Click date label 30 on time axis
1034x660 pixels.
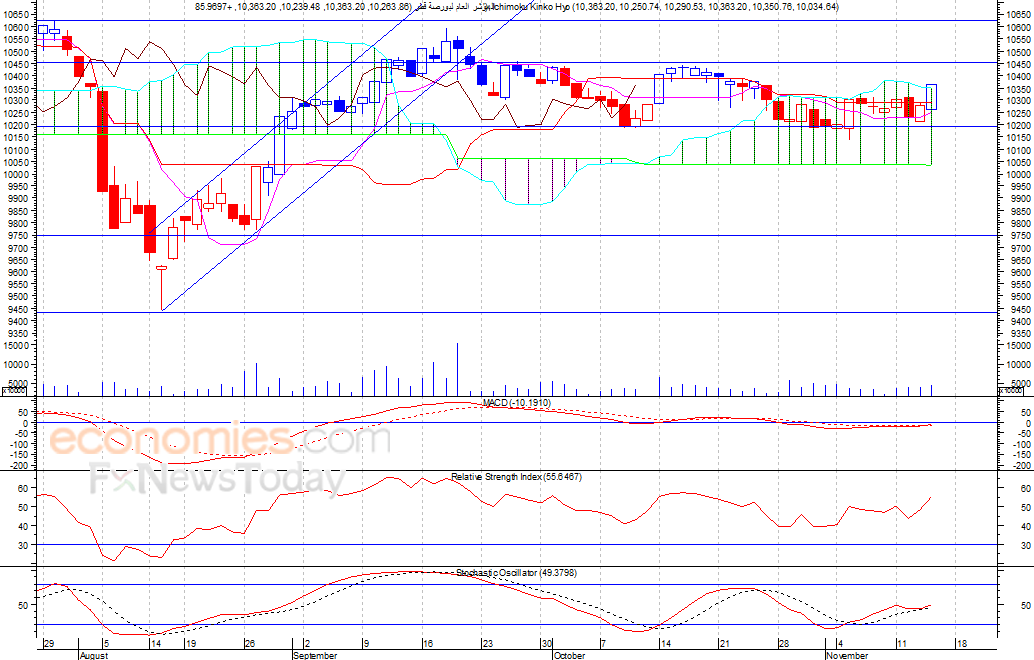546,644
